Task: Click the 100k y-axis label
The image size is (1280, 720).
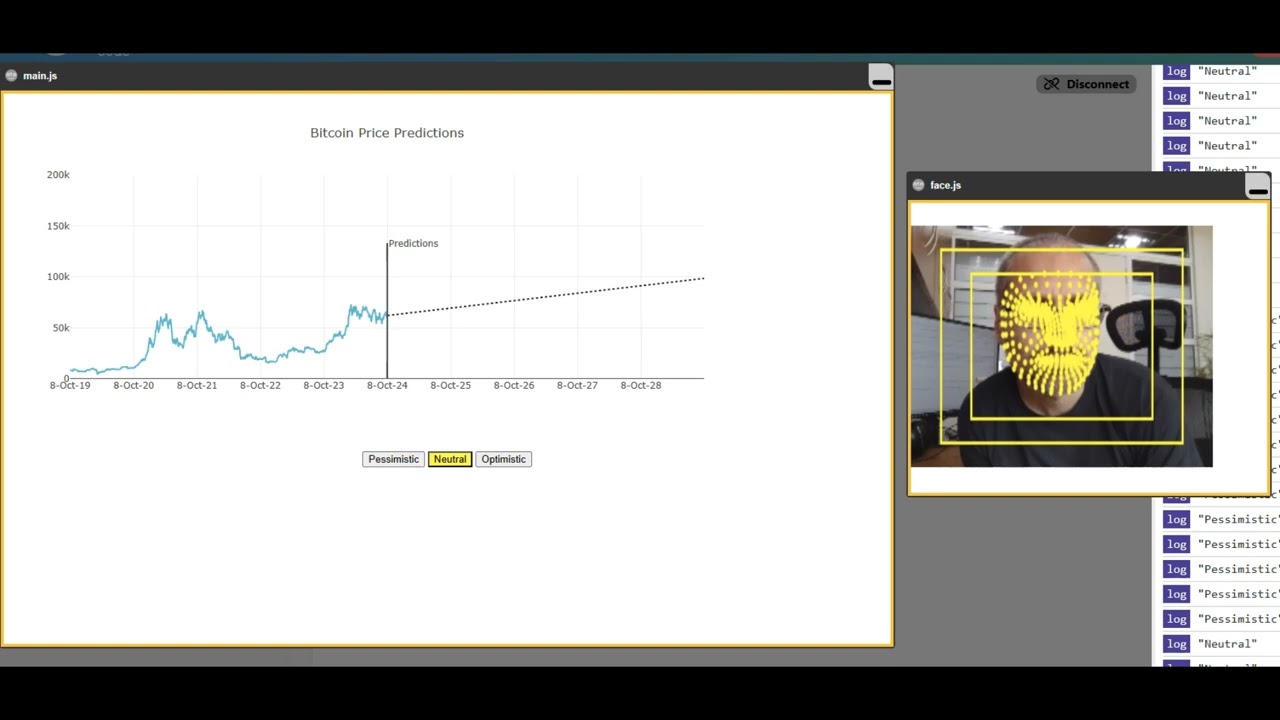Action: (x=58, y=277)
